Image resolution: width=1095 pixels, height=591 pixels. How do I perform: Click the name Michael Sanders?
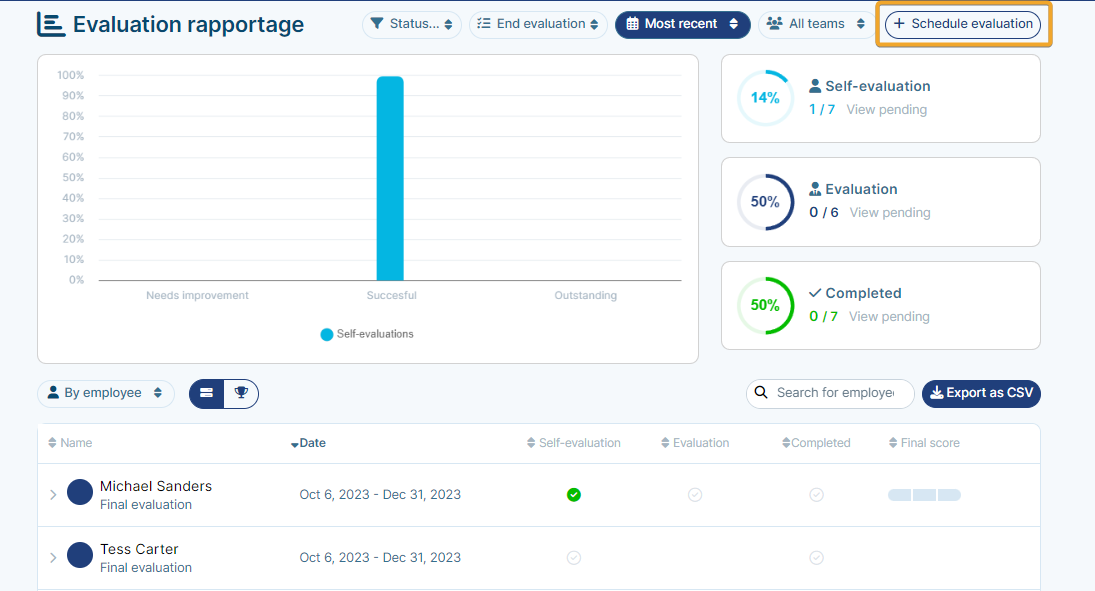[156, 486]
